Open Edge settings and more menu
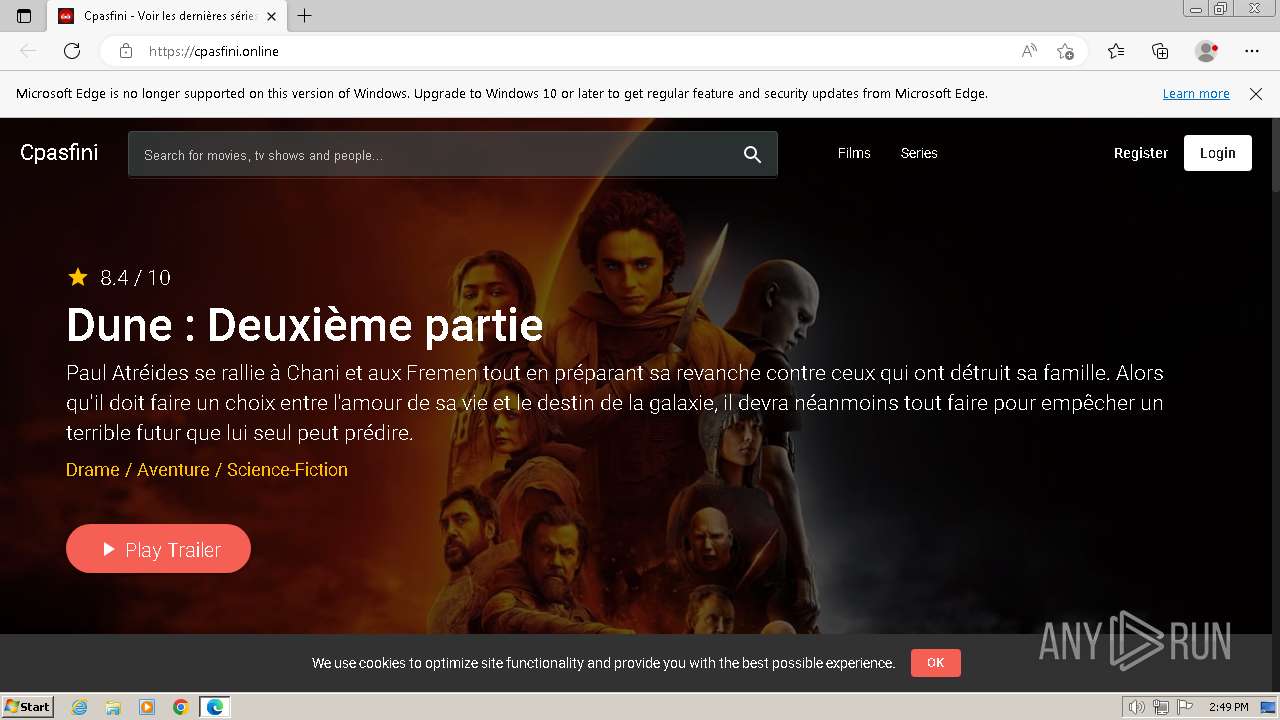Image resolution: width=1280 pixels, height=720 pixels. tap(1252, 51)
